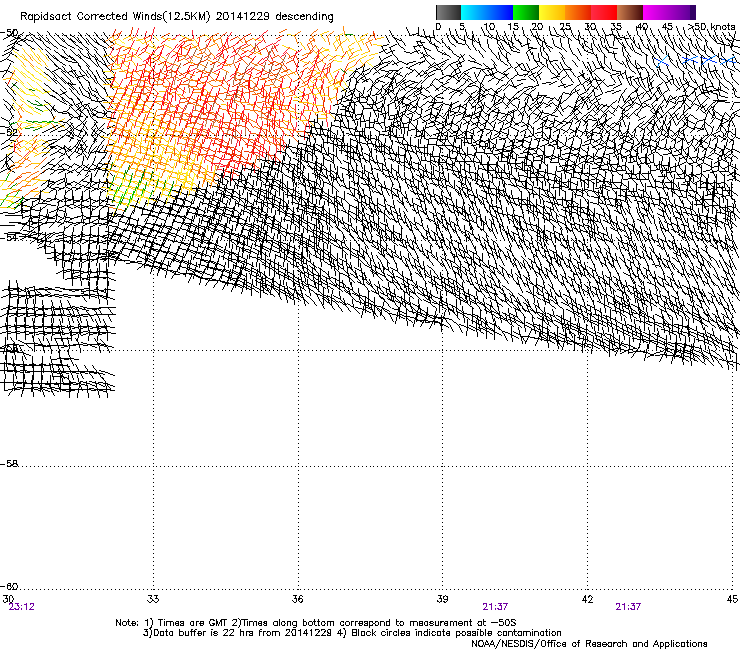
Task: Click the brown 35-40 knots legend segment
Action: [x=630, y=12]
